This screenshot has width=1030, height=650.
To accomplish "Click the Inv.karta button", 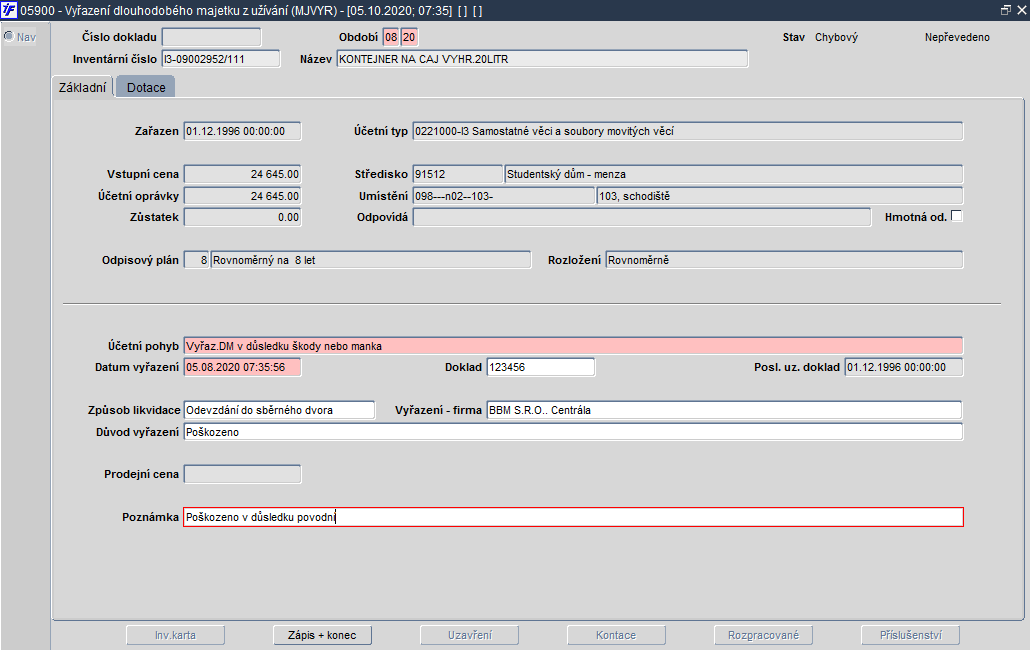I will (x=175, y=635).
